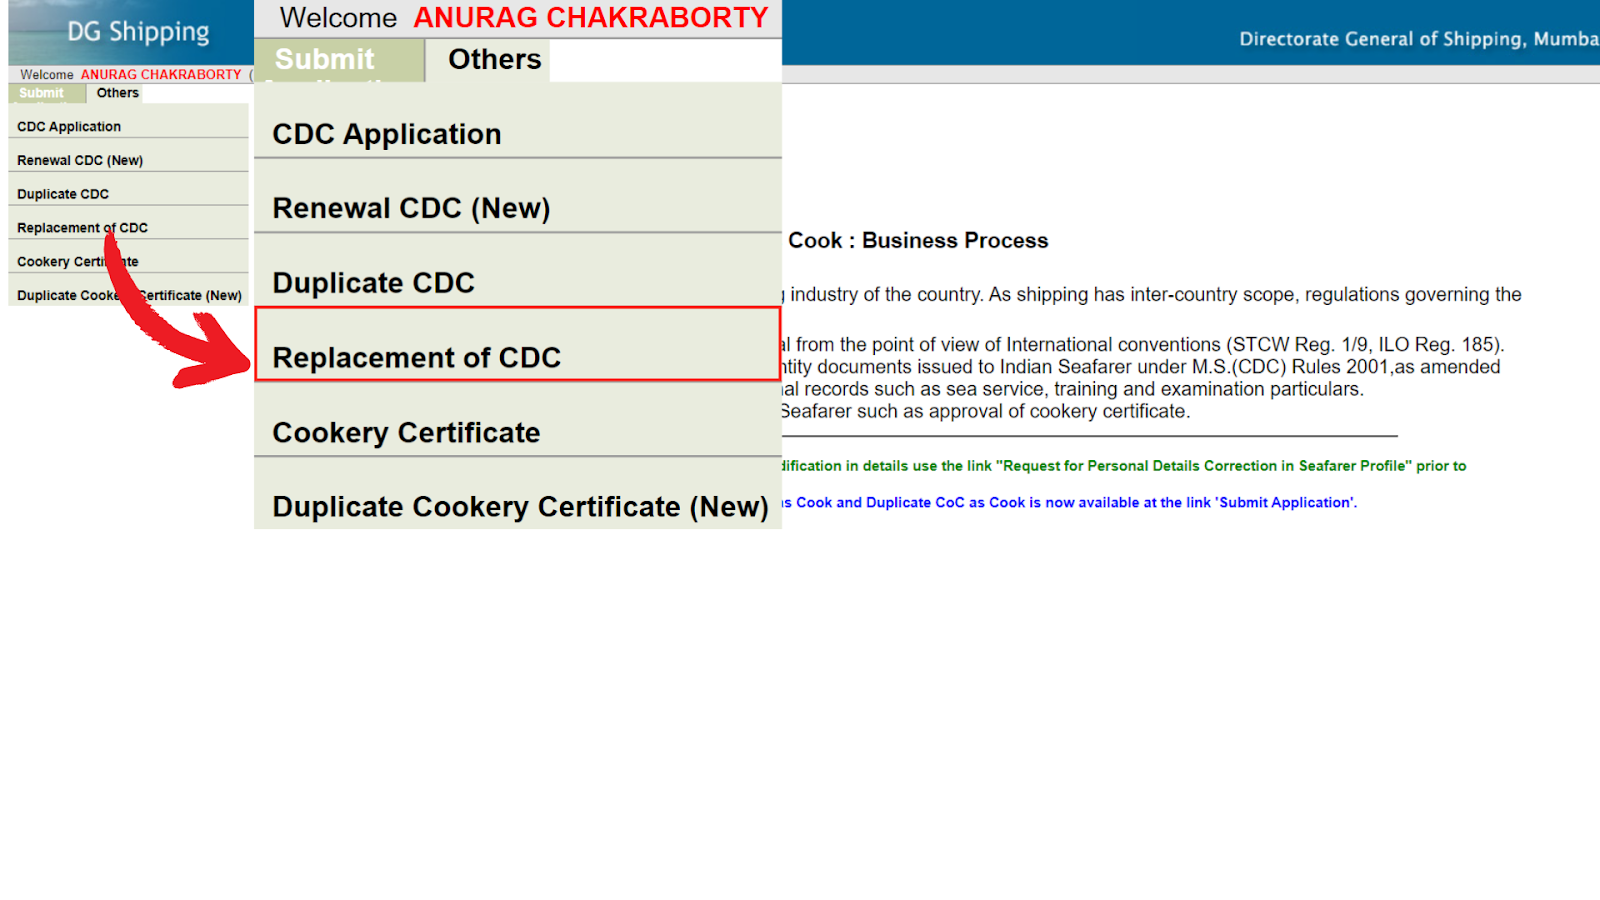Open the highlighted Replacement of CDC option
The width and height of the screenshot is (1600, 900).
tap(82, 227)
